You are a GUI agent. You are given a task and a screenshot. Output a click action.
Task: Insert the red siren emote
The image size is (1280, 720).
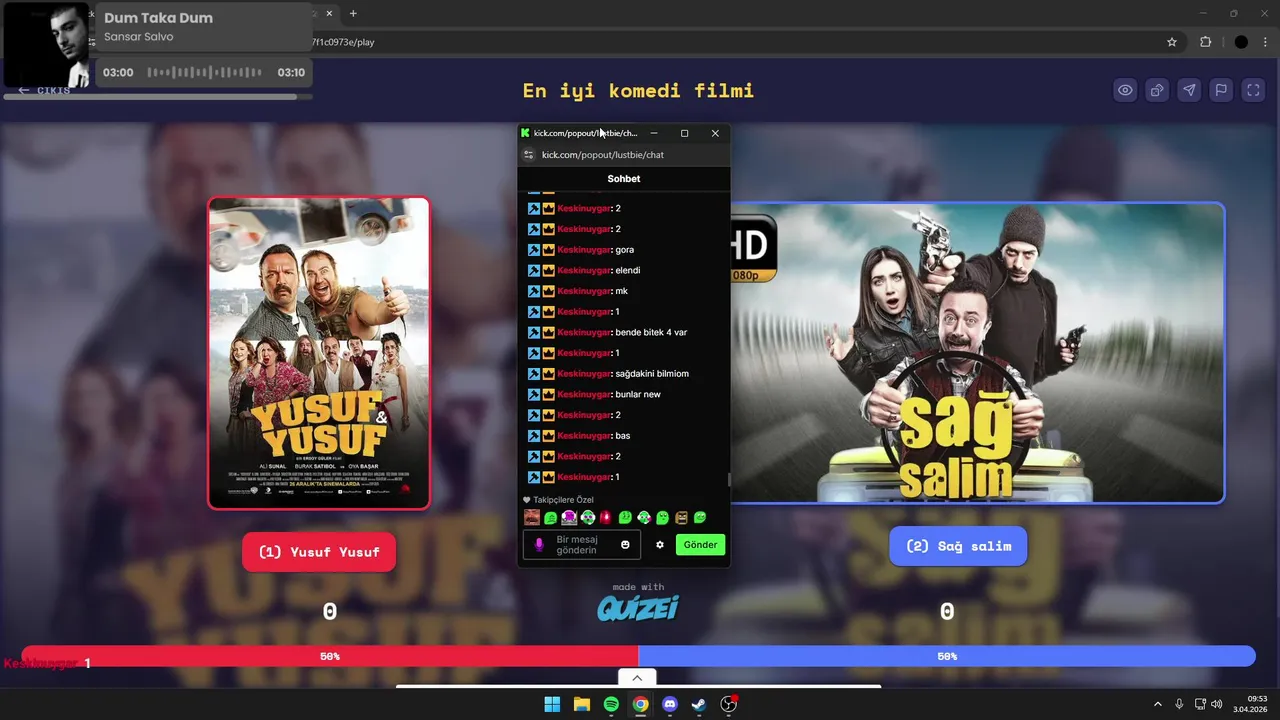point(606,517)
